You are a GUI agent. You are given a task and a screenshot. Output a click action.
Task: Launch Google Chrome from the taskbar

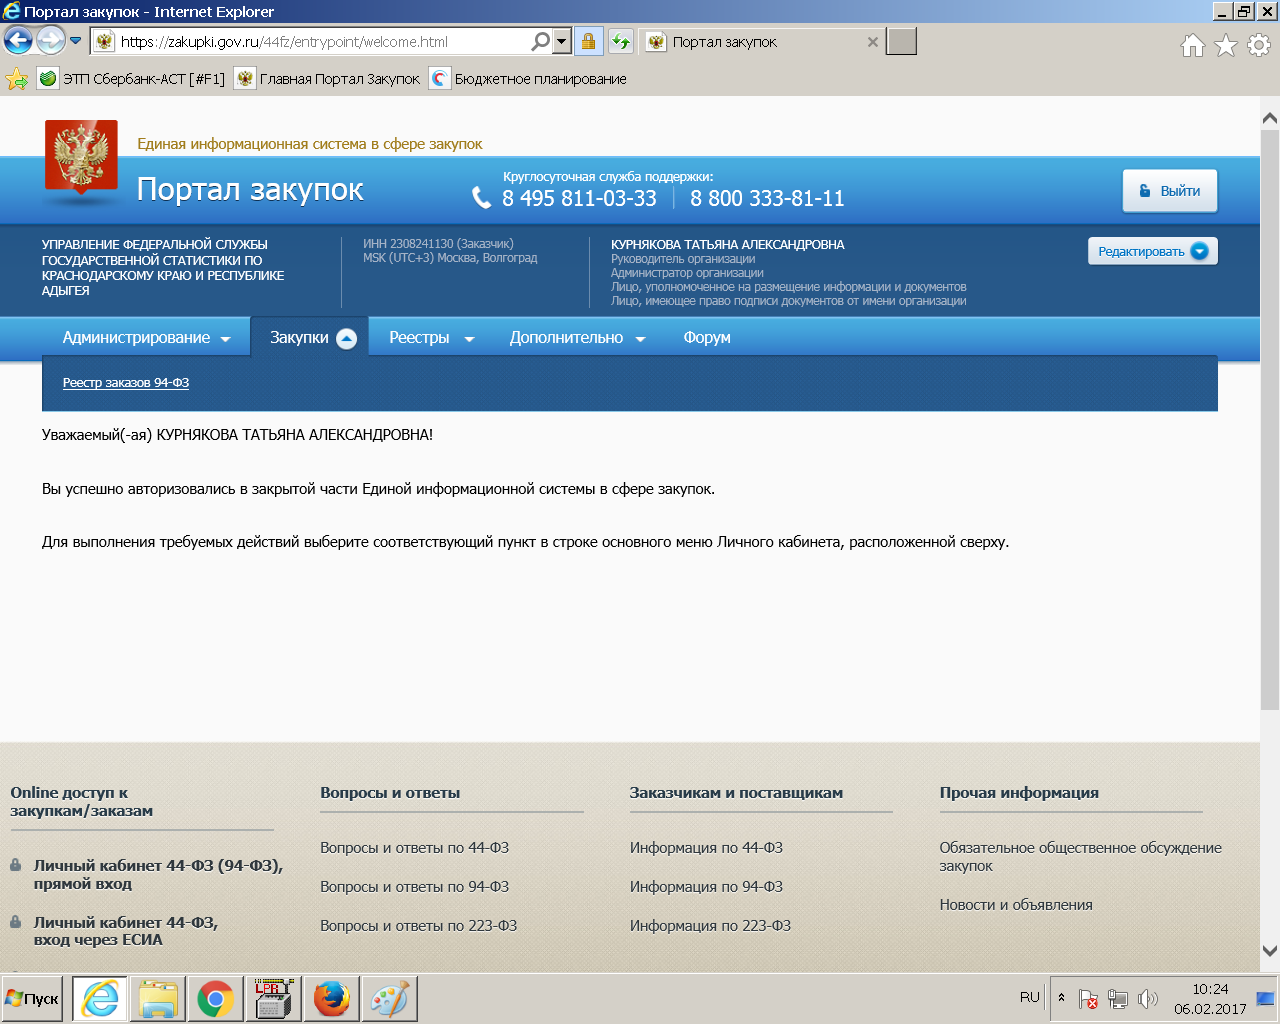[215, 998]
